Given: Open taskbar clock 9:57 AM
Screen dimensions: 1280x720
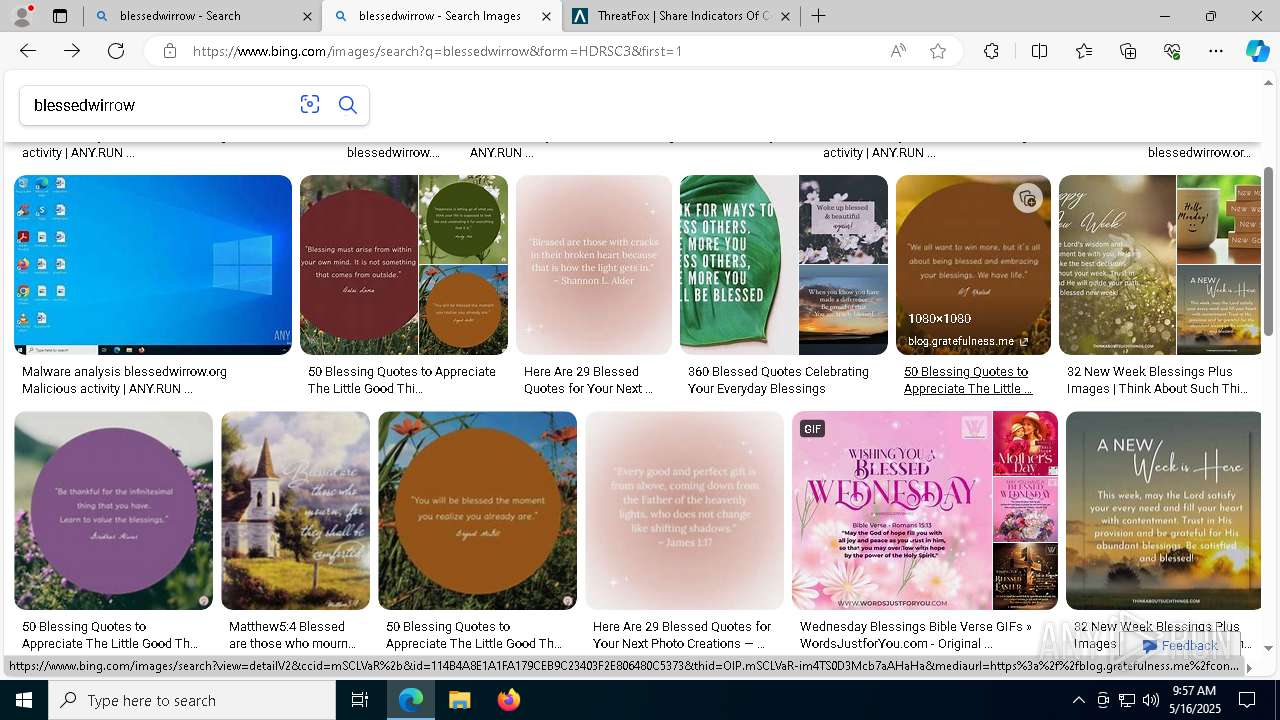Looking at the screenshot, I should coord(1193,700).
